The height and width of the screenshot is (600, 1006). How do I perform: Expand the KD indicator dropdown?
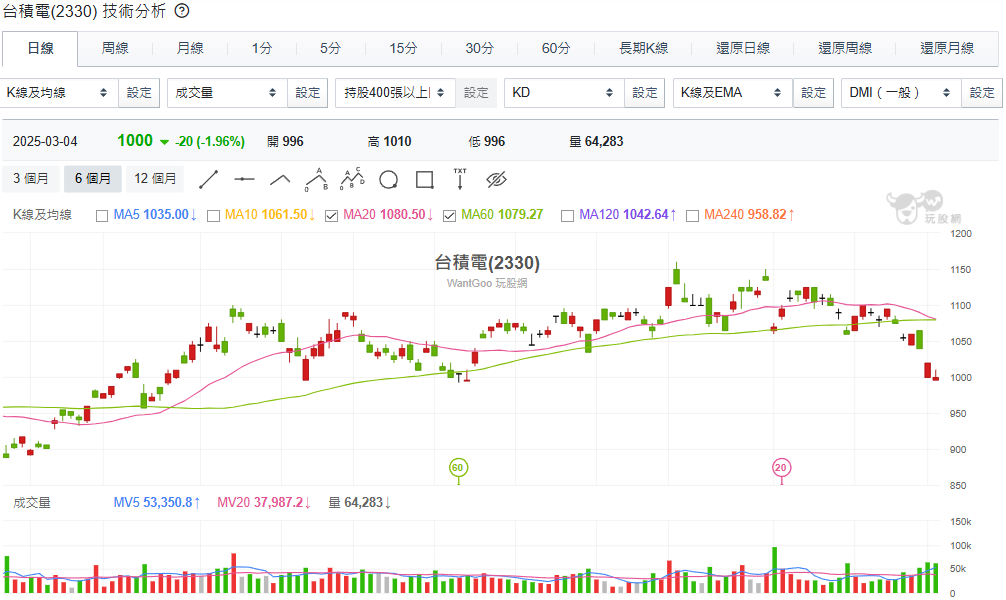[x=563, y=93]
